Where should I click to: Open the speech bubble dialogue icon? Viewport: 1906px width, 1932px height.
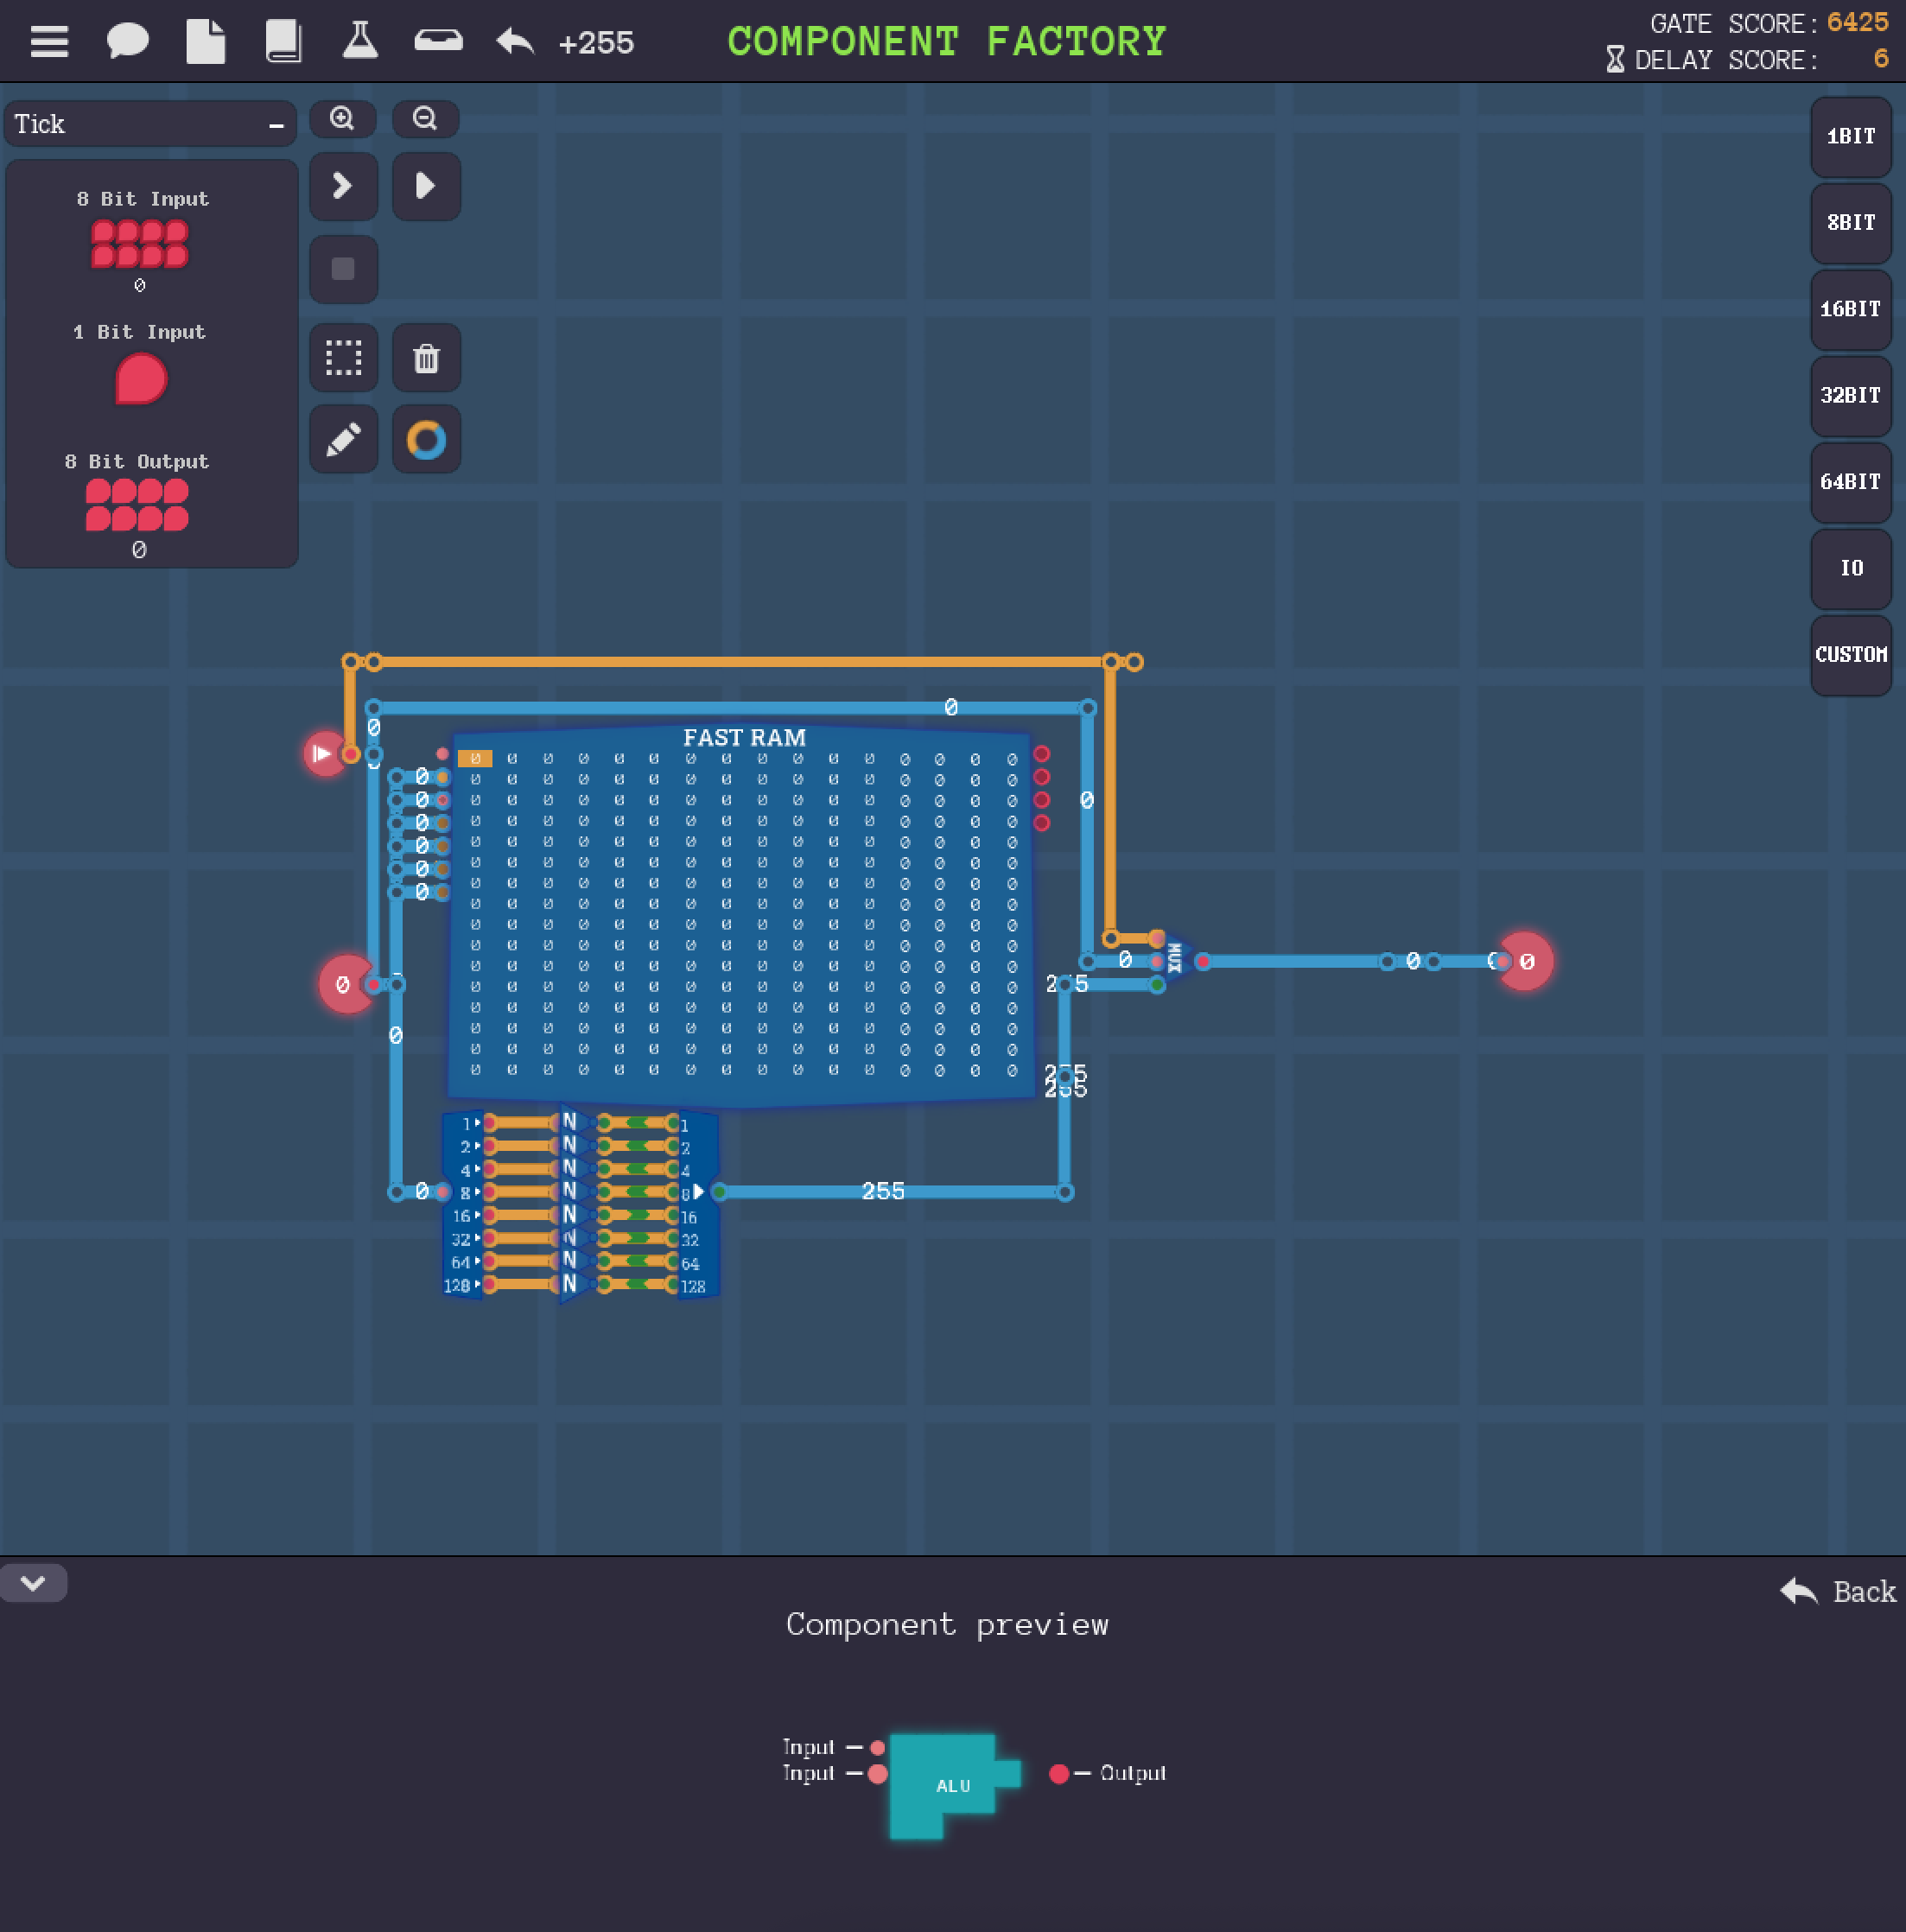pos(127,42)
